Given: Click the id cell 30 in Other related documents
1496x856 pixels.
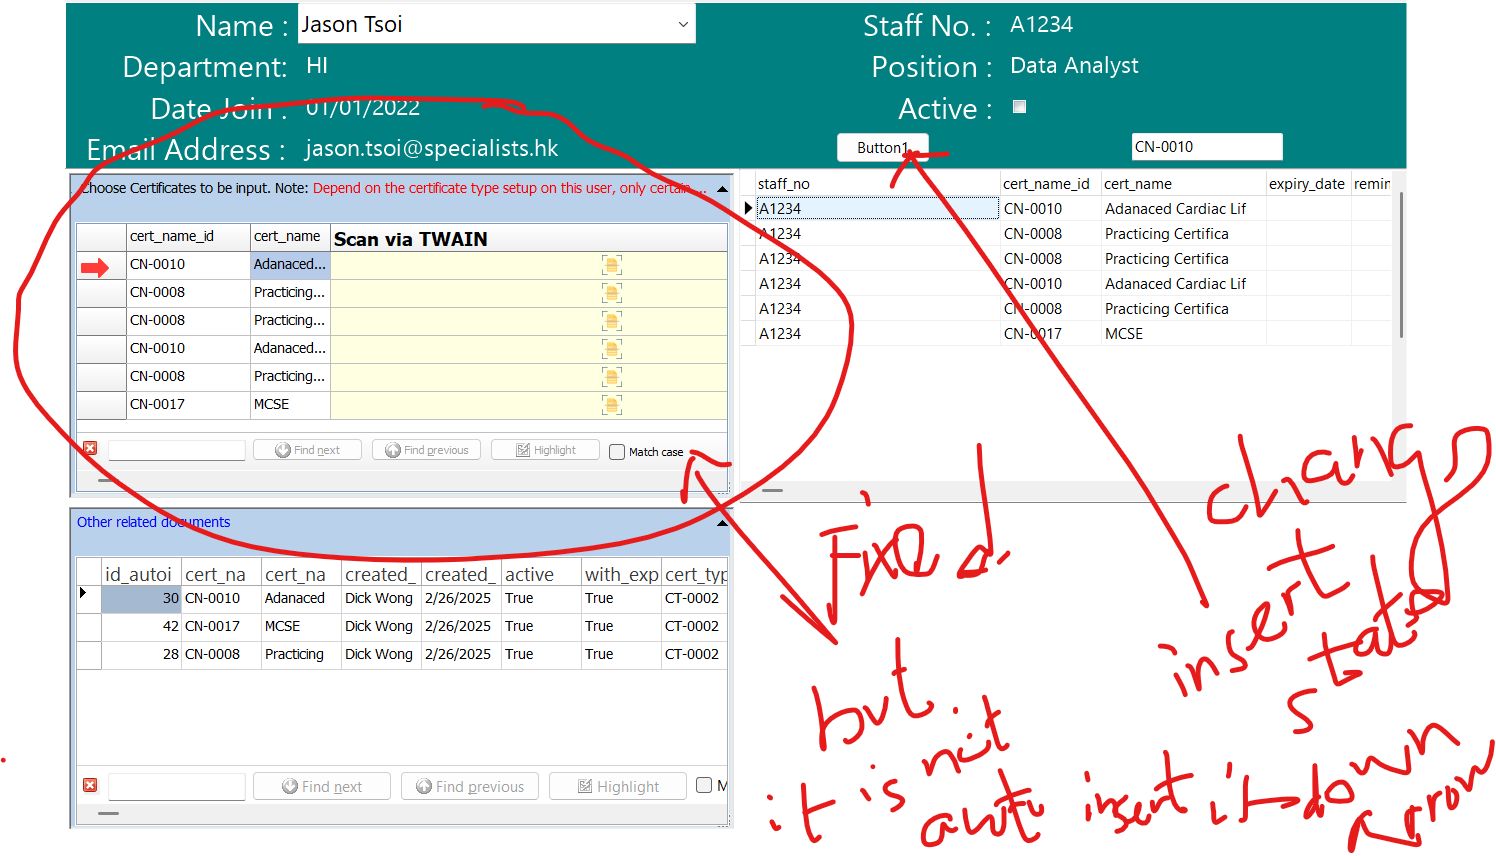Looking at the screenshot, I should [x=141, y=599].
